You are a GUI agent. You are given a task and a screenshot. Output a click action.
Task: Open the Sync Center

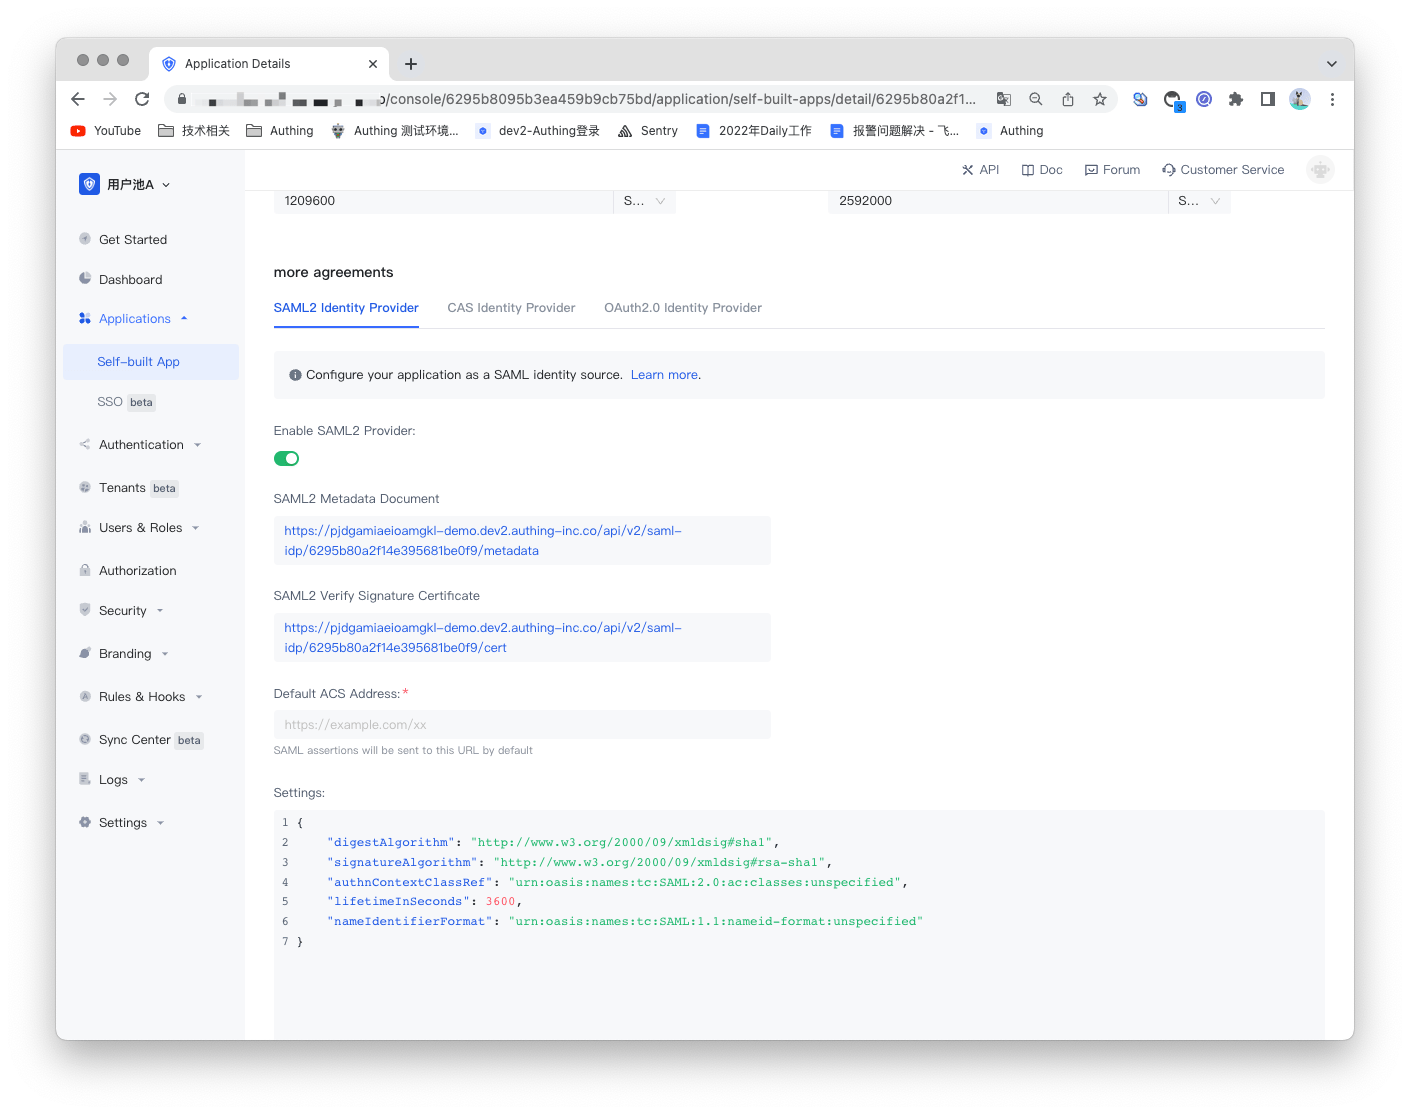point(135,739)
